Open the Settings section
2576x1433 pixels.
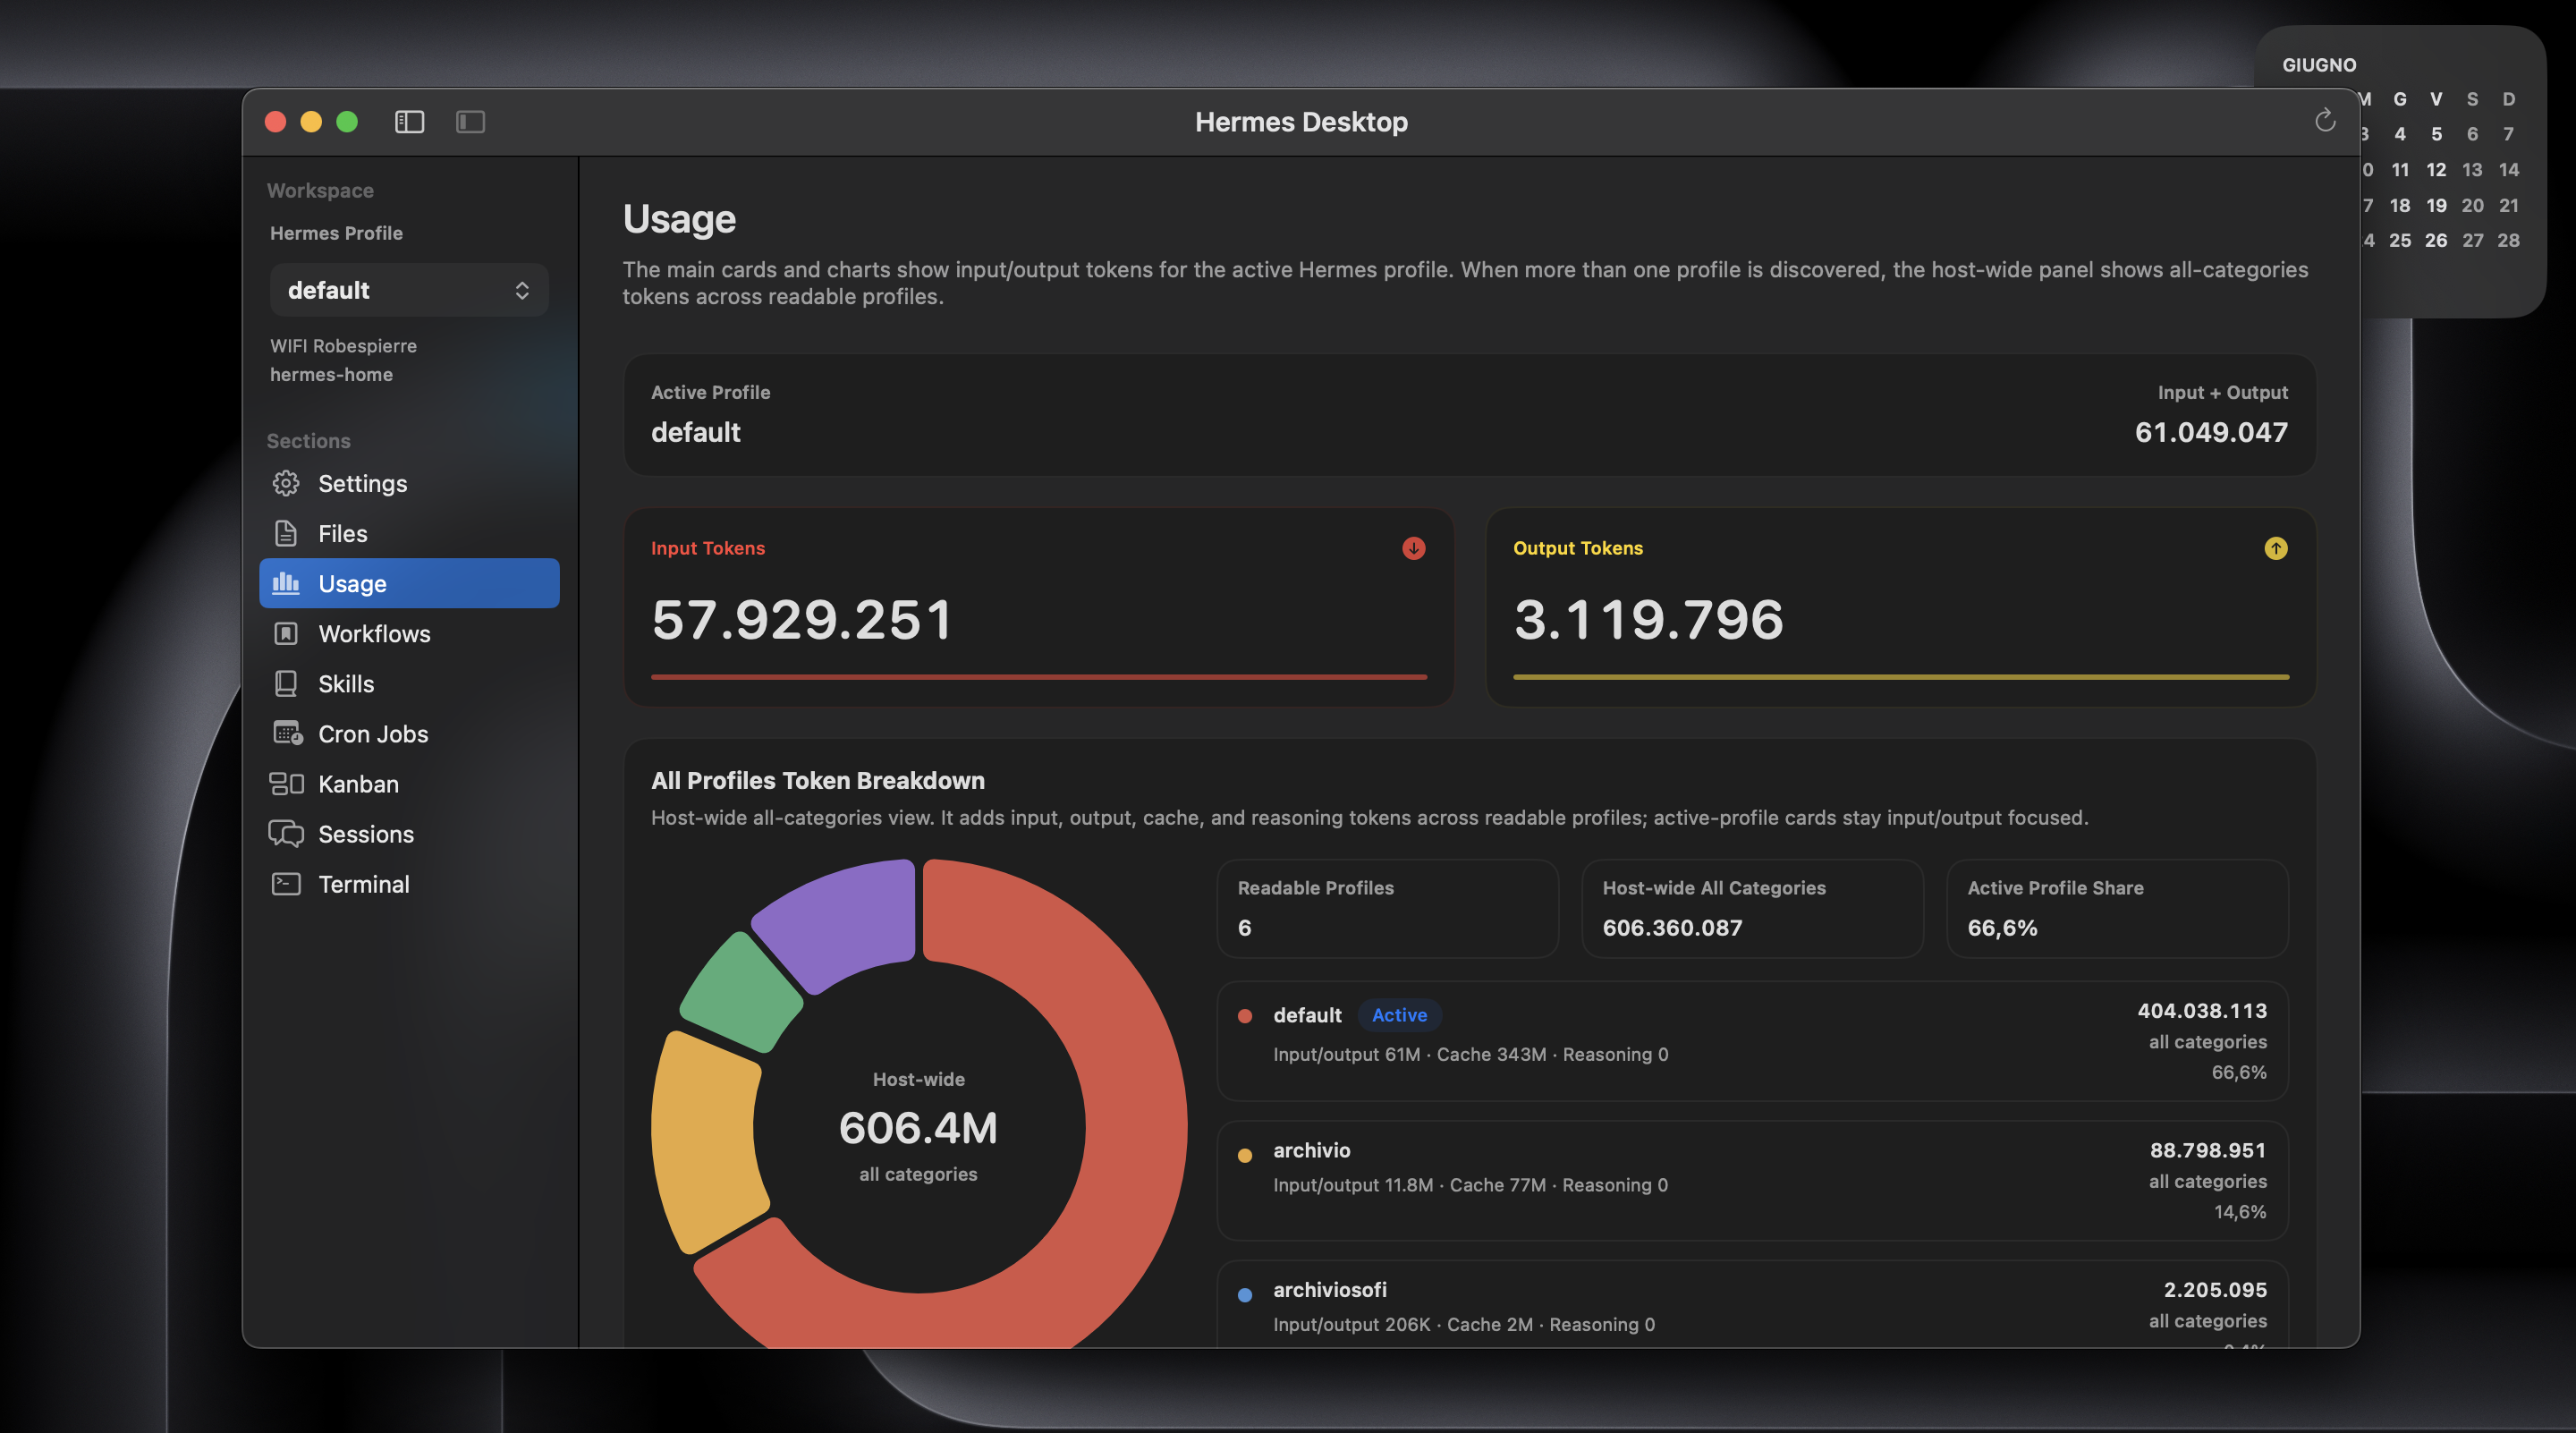coord(409,483)
